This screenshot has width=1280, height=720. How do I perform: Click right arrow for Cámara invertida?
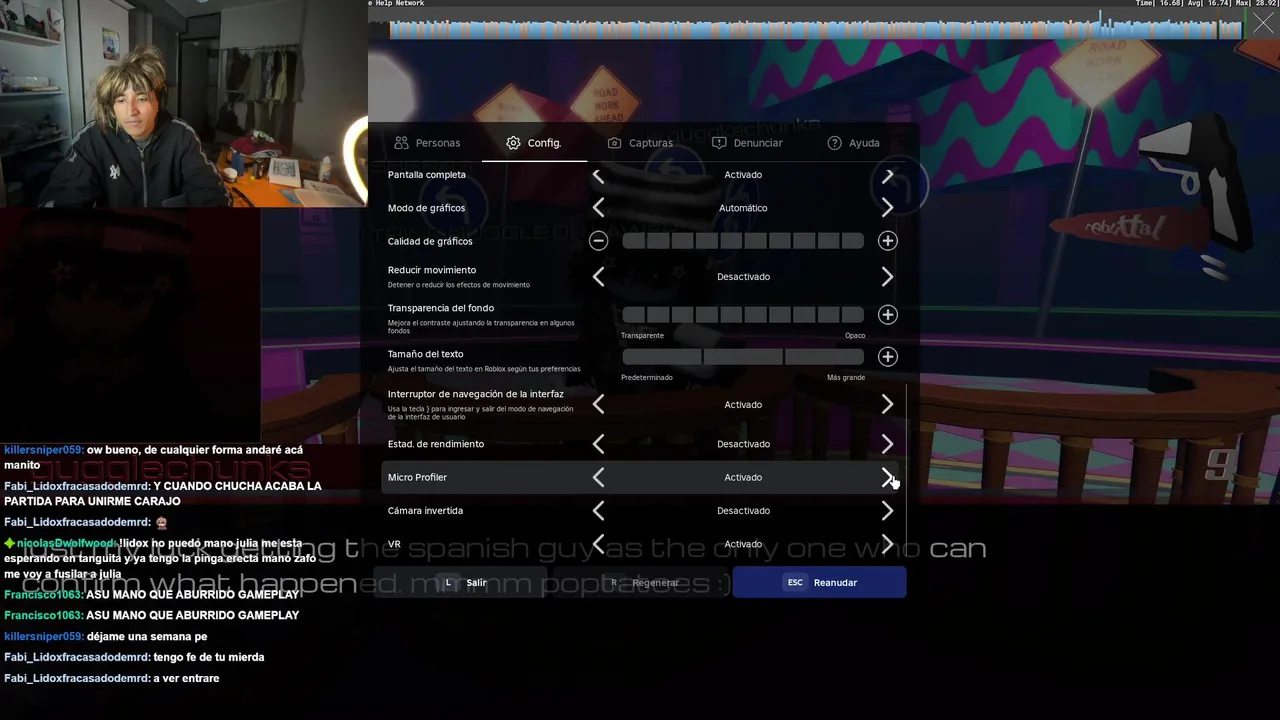coord(887,511)
